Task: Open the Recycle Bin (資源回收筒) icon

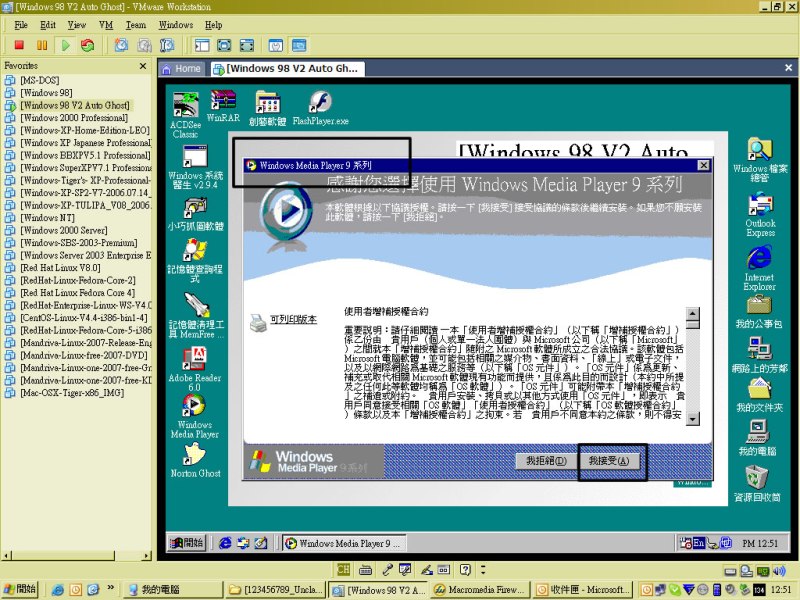Action: [757, 484]
